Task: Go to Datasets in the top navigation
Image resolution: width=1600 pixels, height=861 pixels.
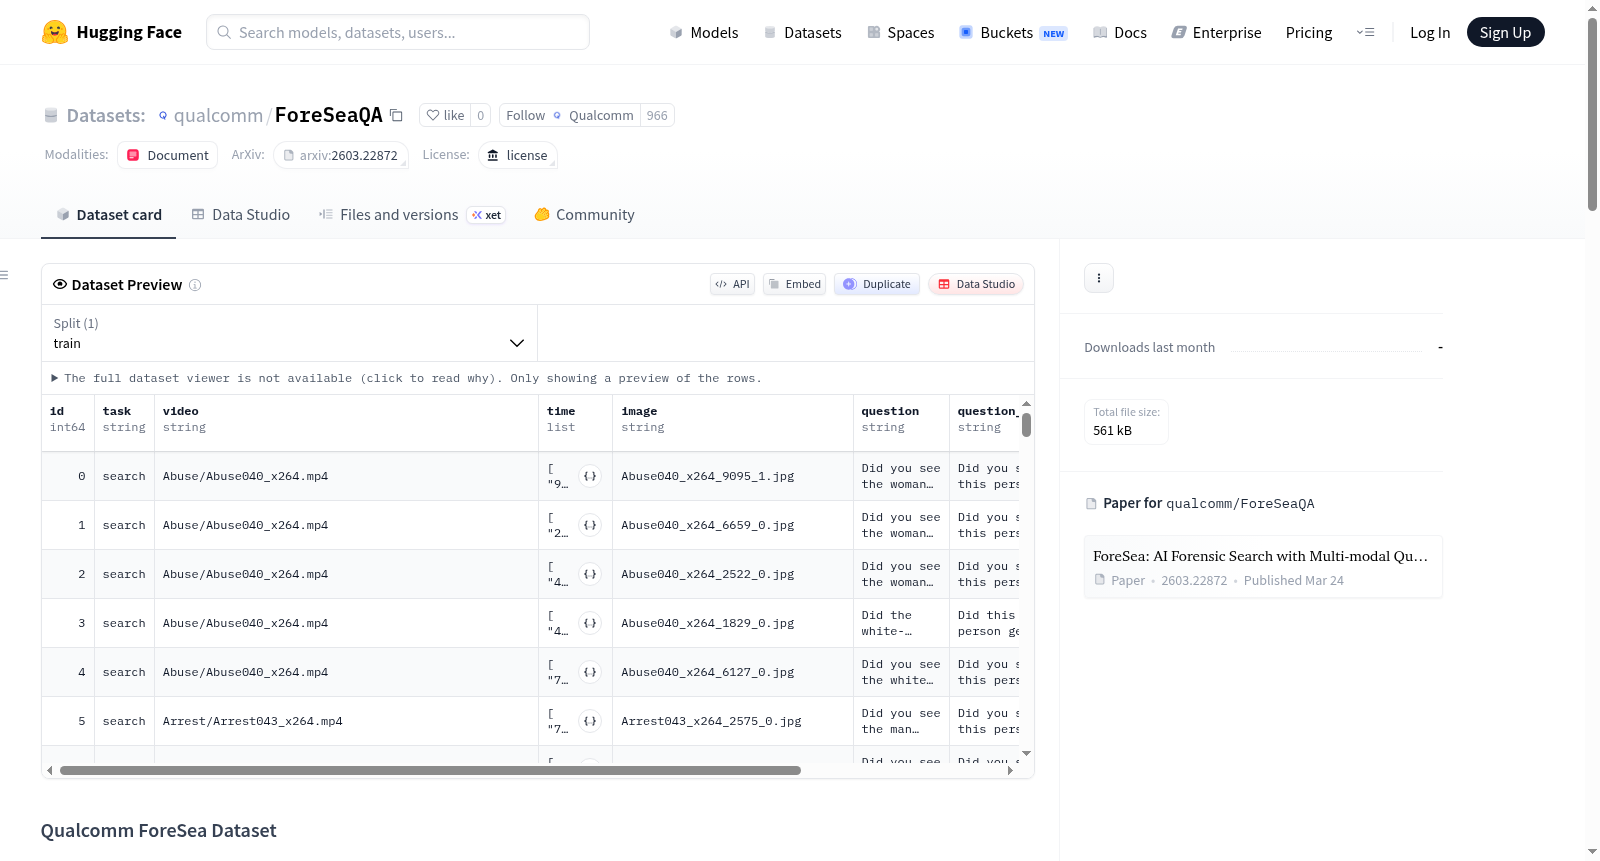Action: (803, 32)
